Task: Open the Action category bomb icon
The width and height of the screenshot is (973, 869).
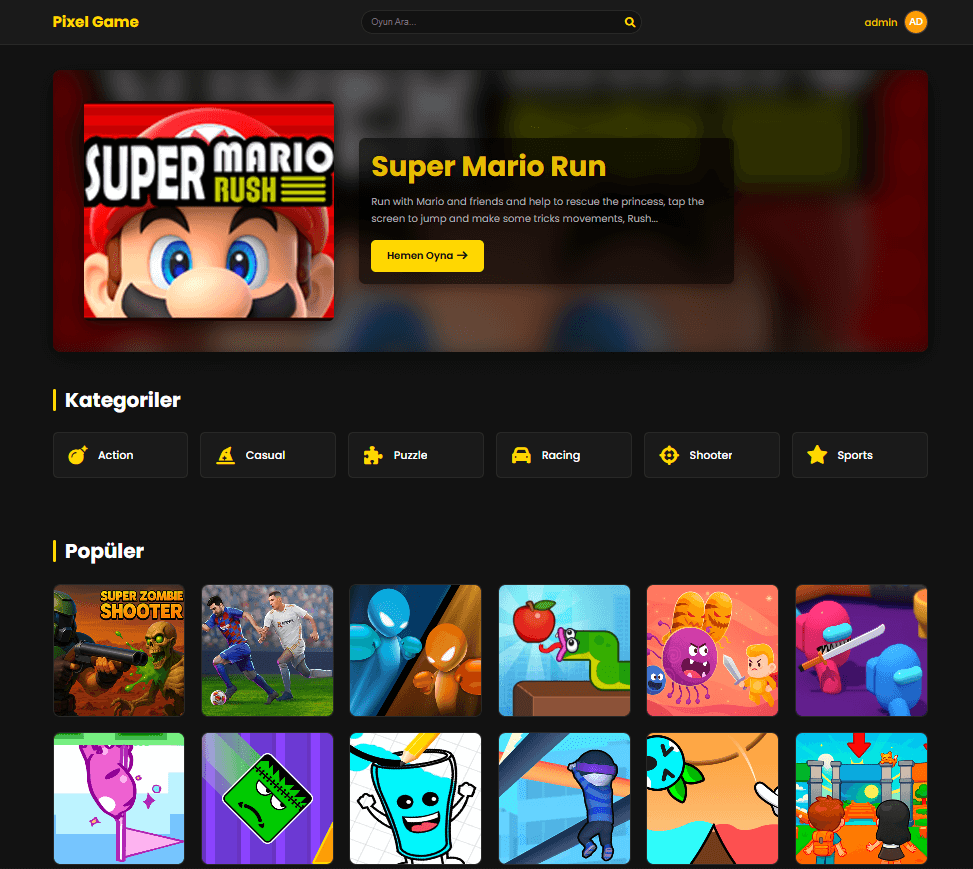Action: [x=78, y=455]
